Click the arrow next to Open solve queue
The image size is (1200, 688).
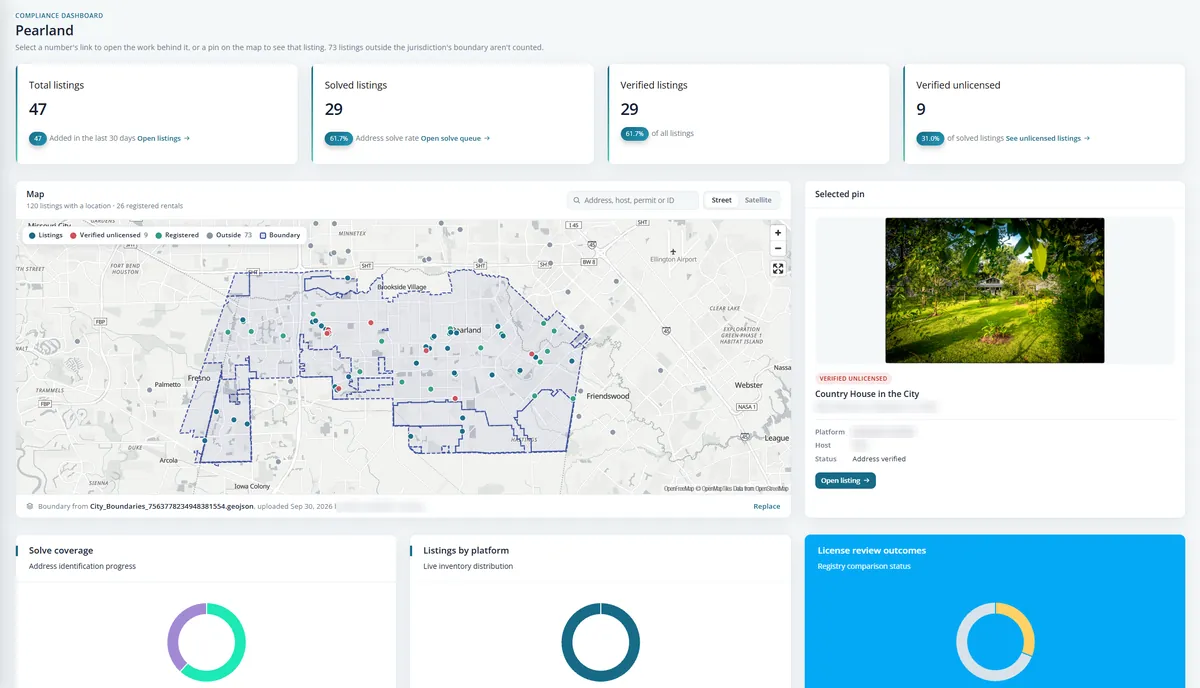click(487, 138)
